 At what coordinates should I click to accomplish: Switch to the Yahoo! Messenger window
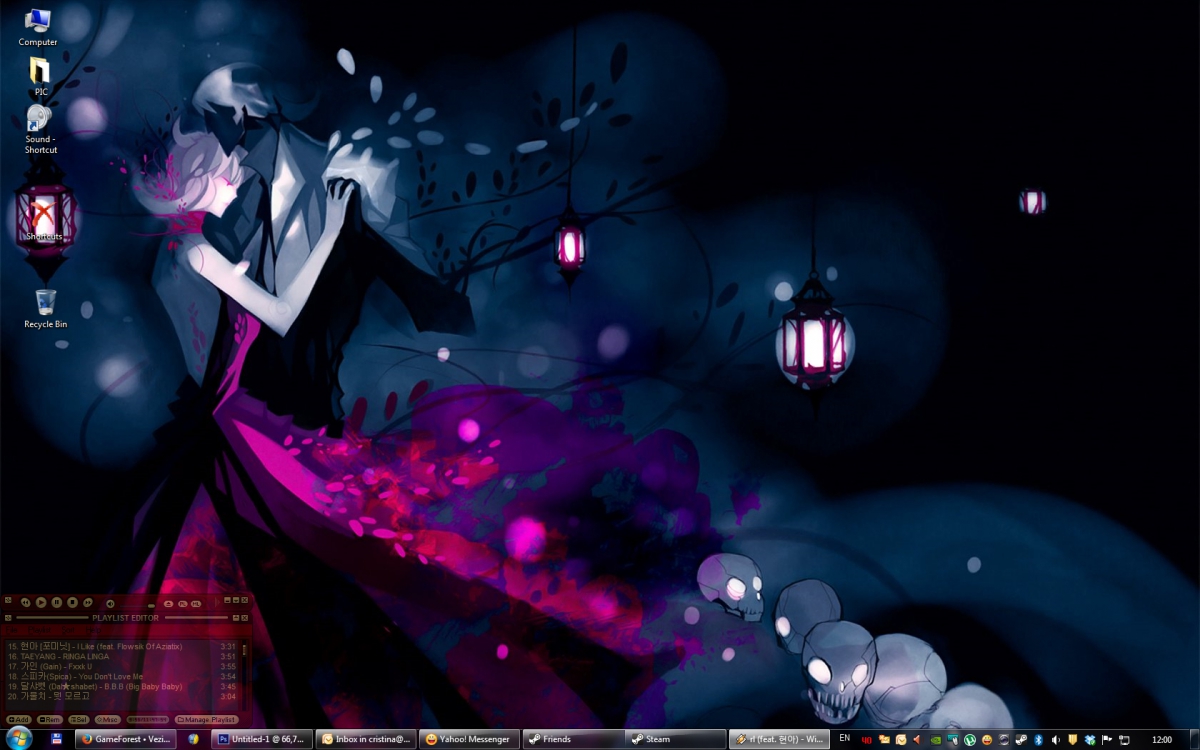pyautogui.click(x=468, y=740)
